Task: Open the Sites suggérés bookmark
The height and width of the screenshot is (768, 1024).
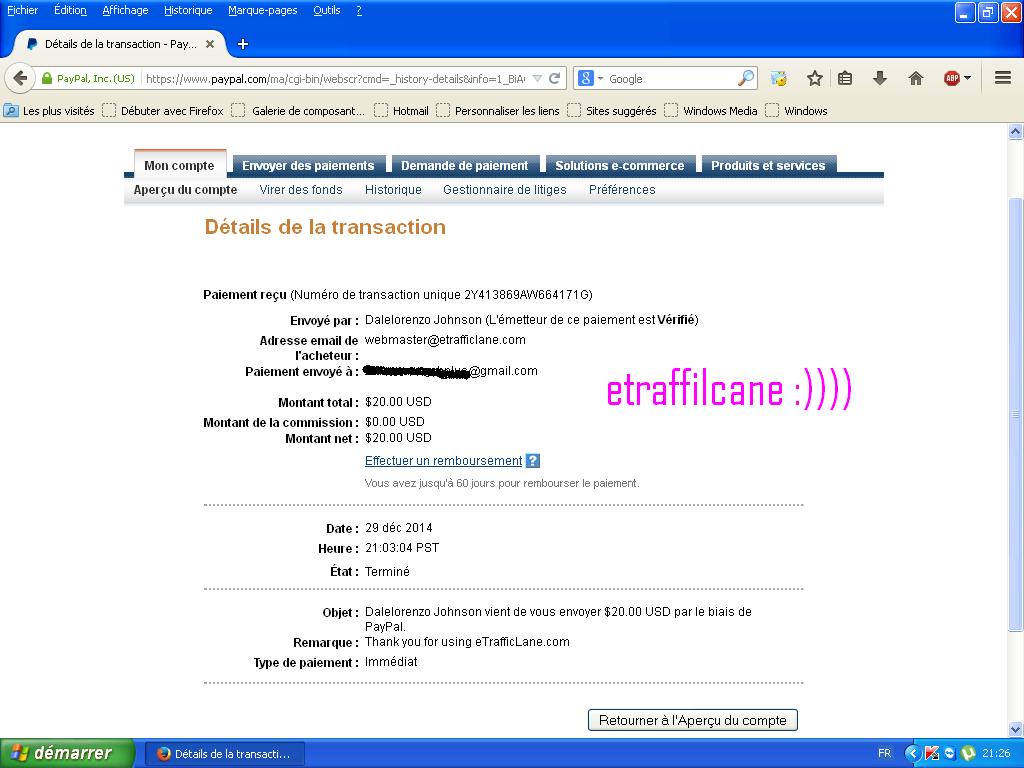Action: [x=613, y=111]
